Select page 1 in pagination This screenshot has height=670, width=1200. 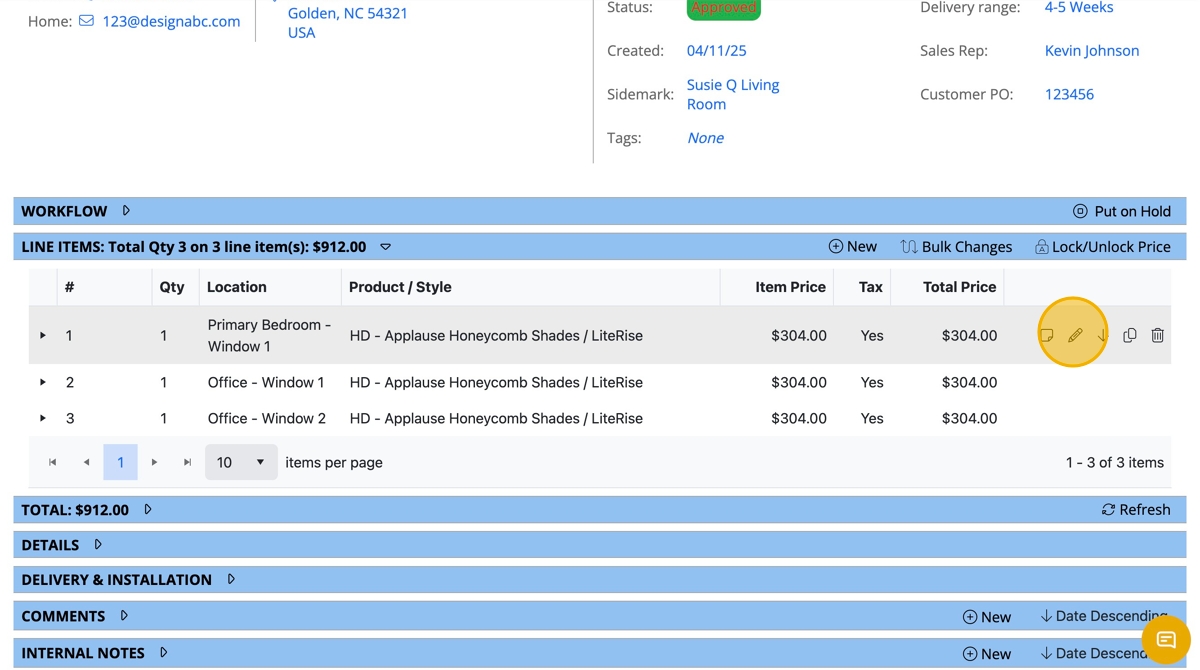pos(120,462)
